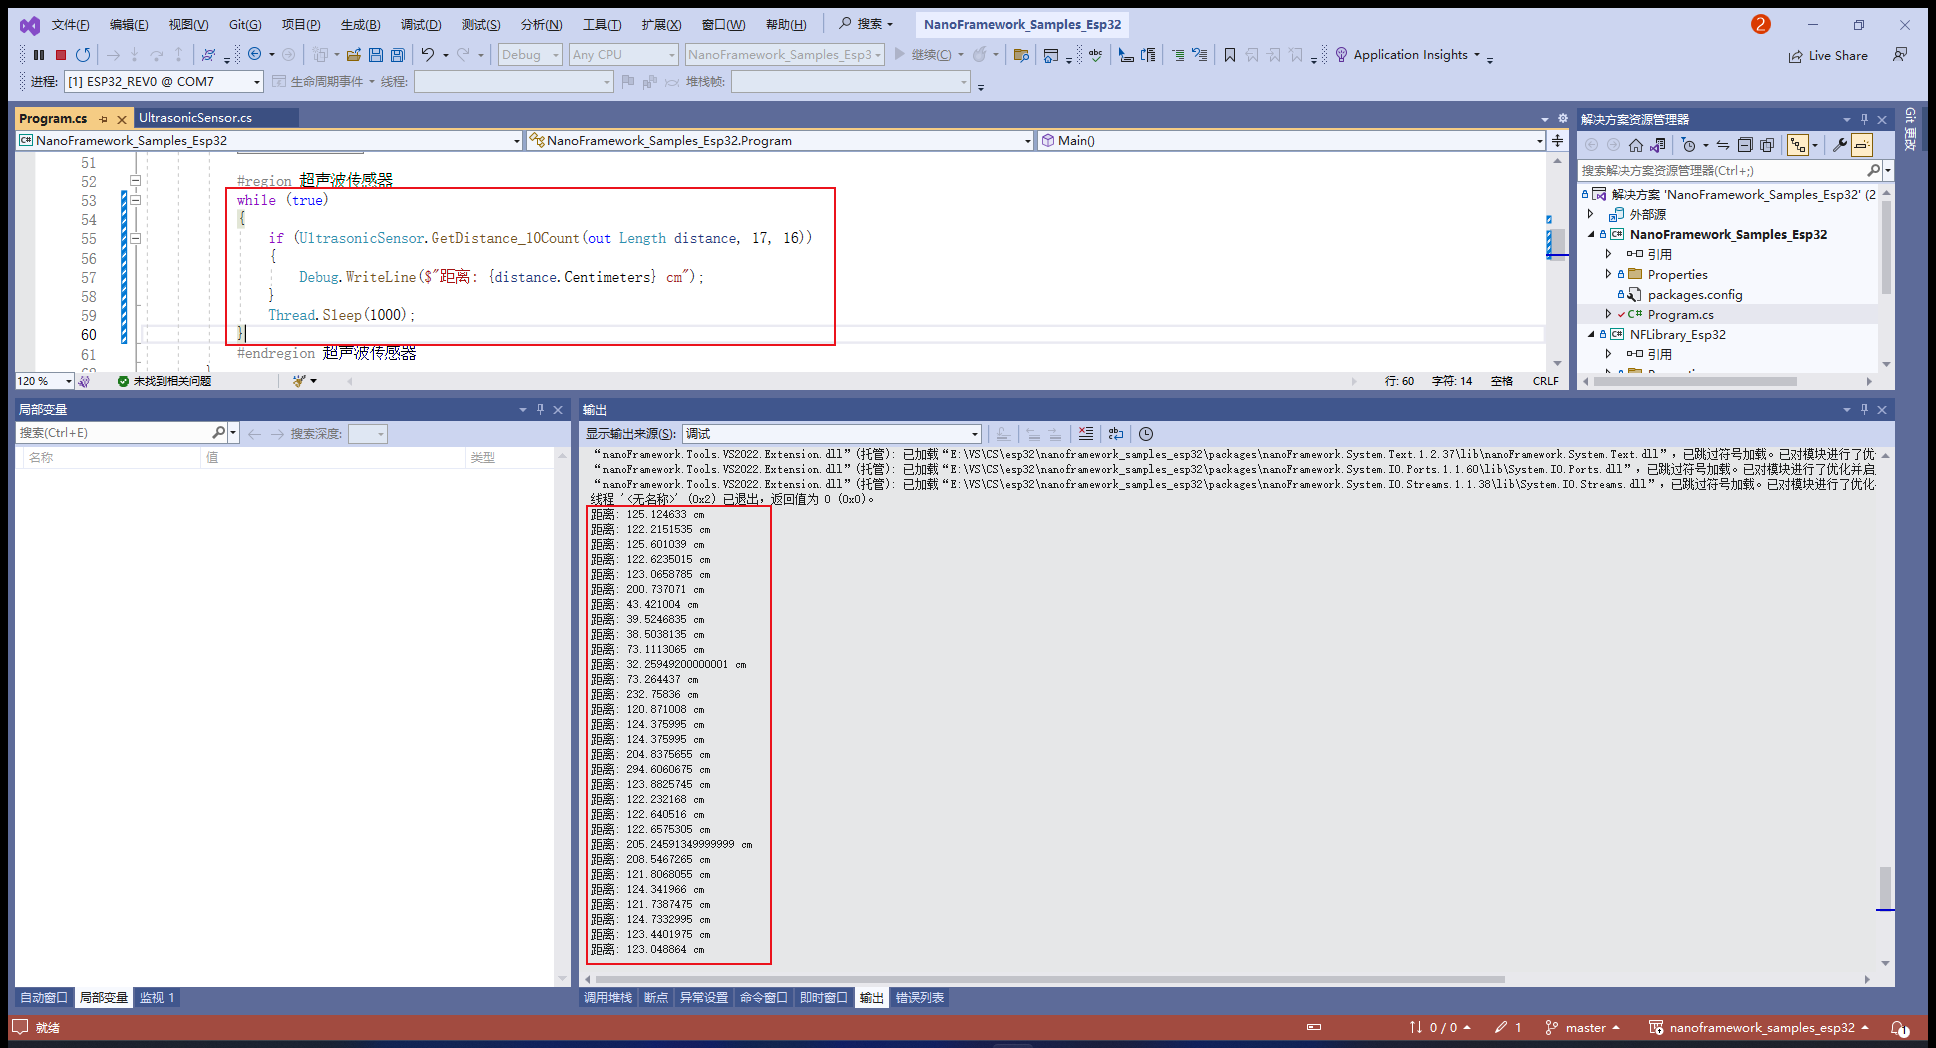
Task: Click the Navigate Backward arrow icon
Action: (x=254, y=55)
